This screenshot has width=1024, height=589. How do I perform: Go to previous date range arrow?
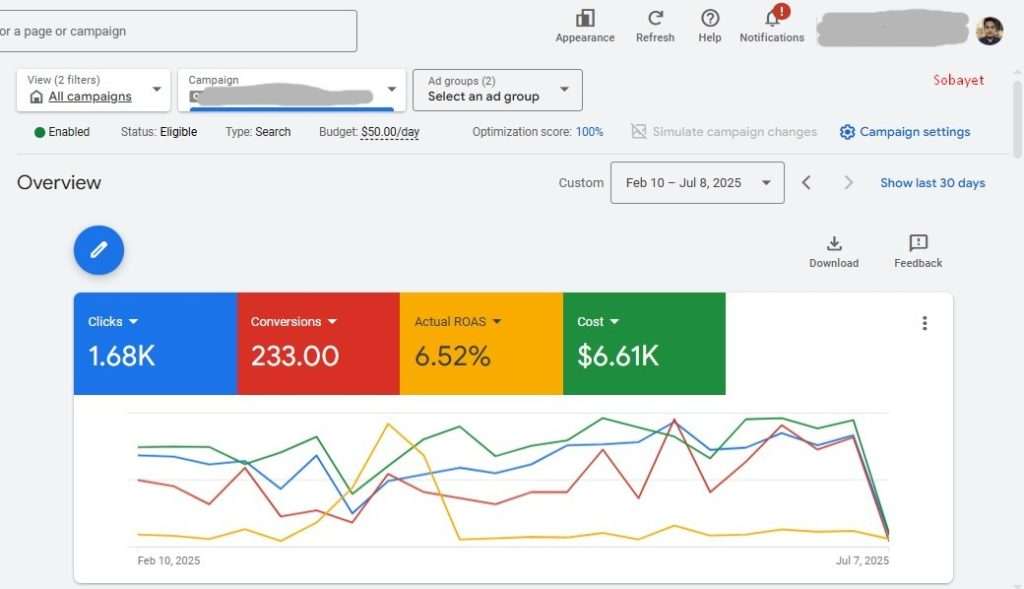coord(807,183)
